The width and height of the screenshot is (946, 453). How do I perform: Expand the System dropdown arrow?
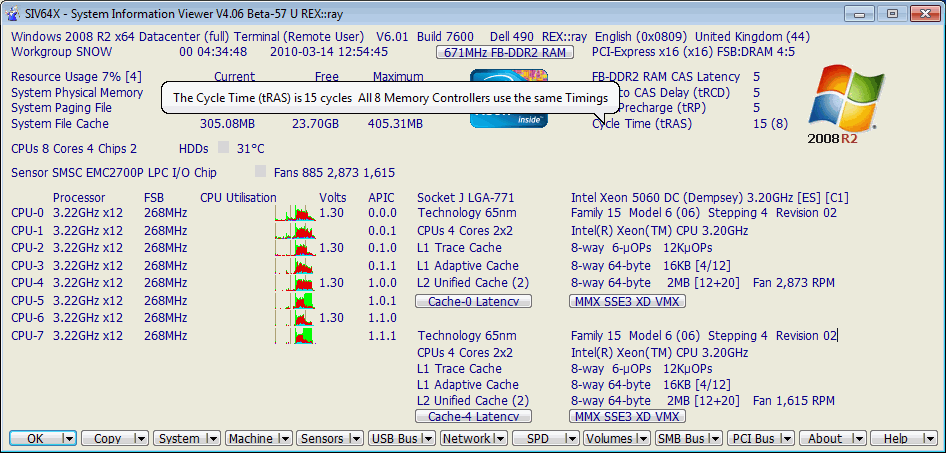click(x=214, y=439)
